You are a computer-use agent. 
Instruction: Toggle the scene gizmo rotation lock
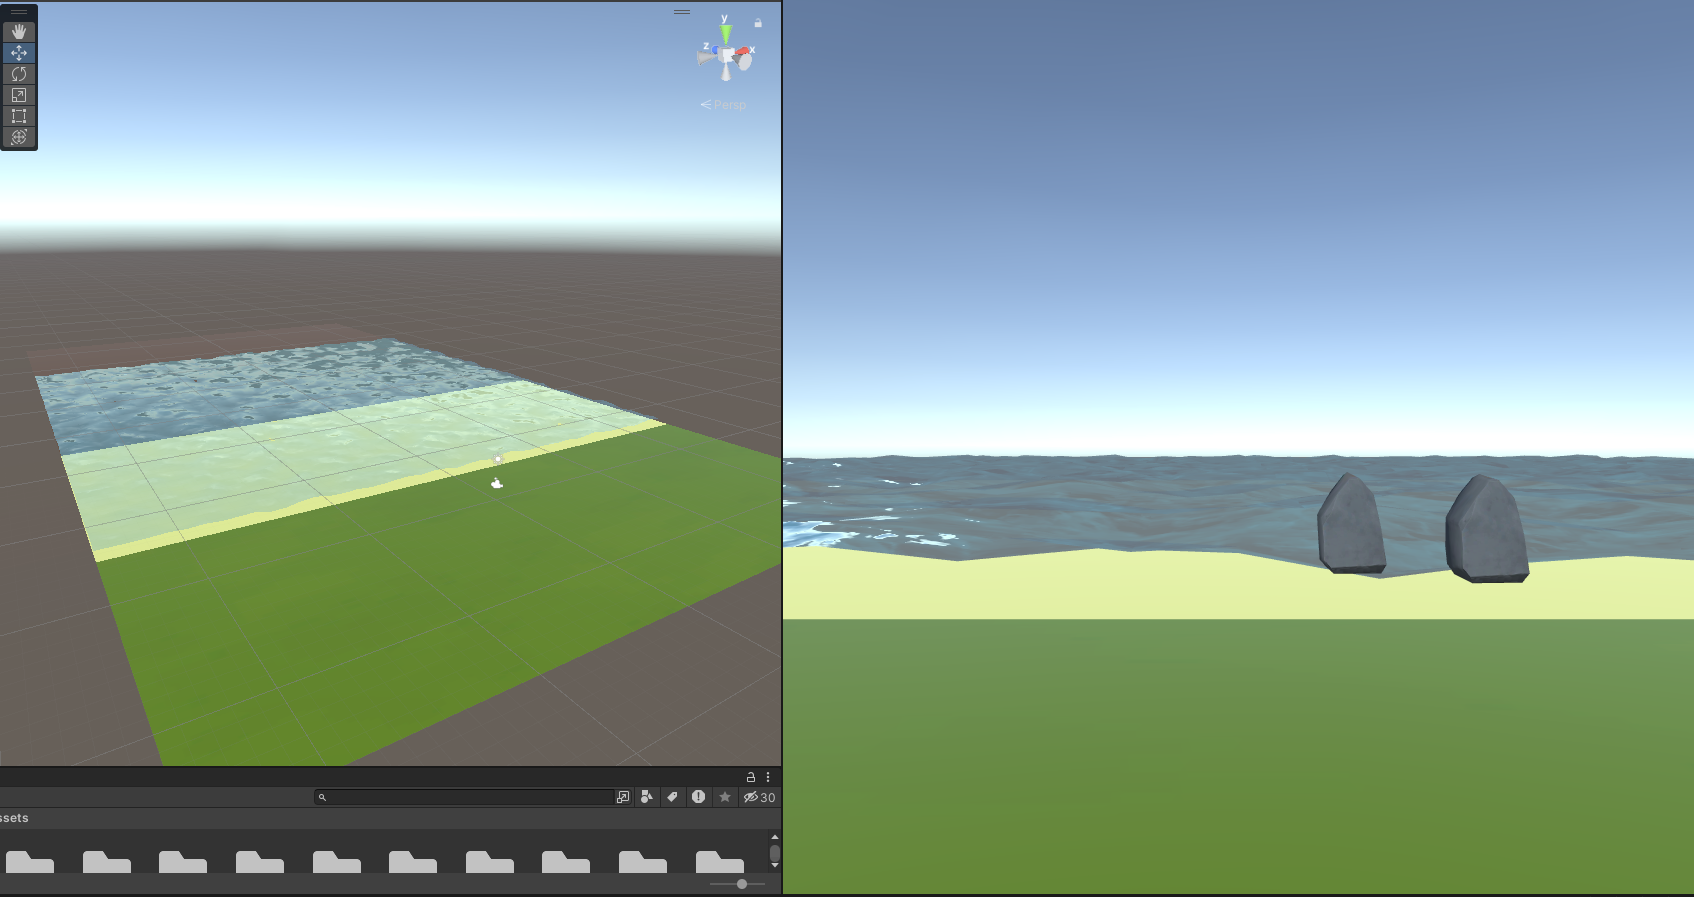[758, 23]
